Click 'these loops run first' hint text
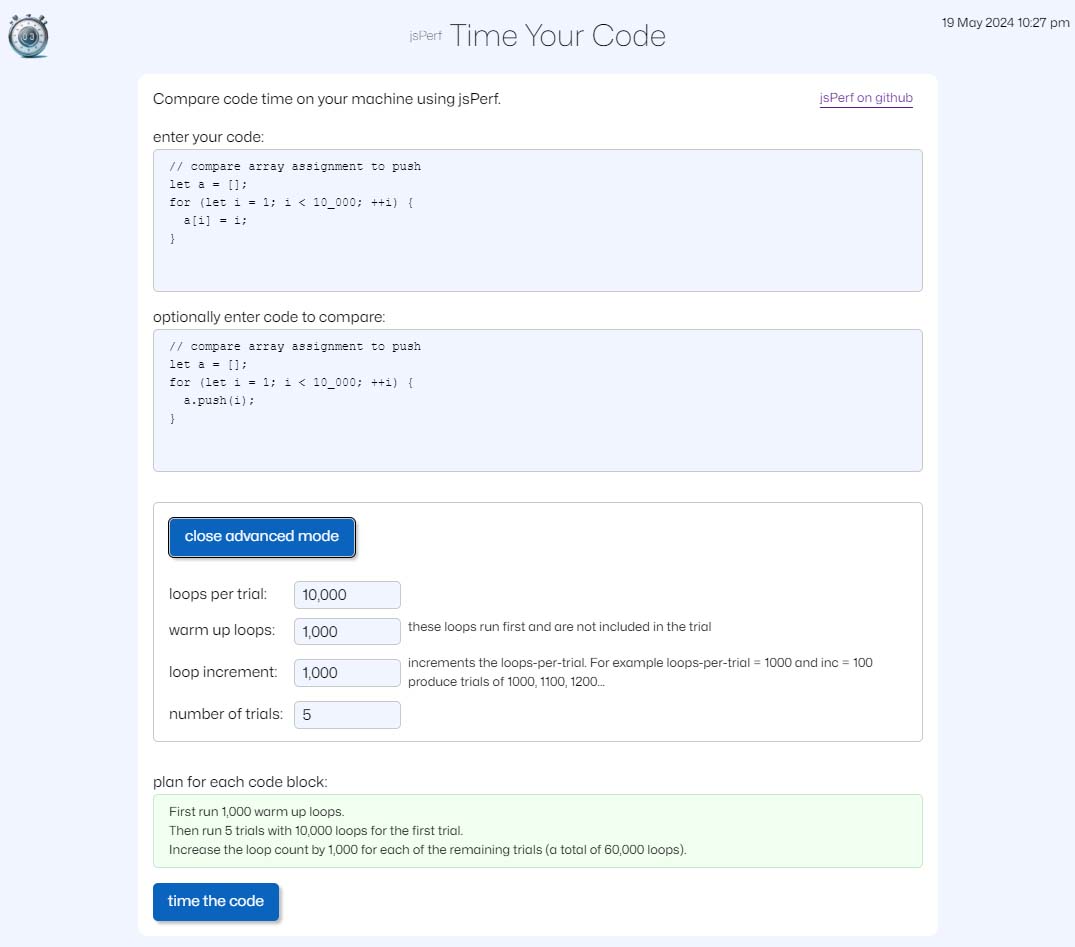The width and height of the screenshot is (1075, 947). [559, 627]
